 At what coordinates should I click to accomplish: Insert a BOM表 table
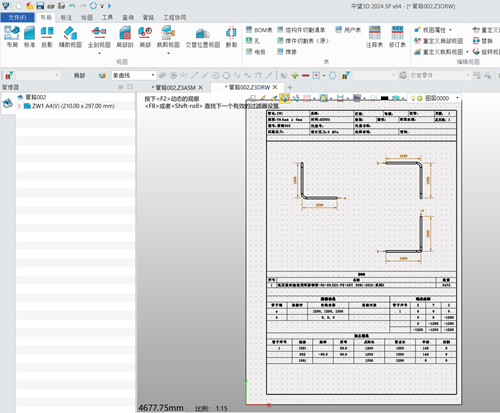click(259, 30)
